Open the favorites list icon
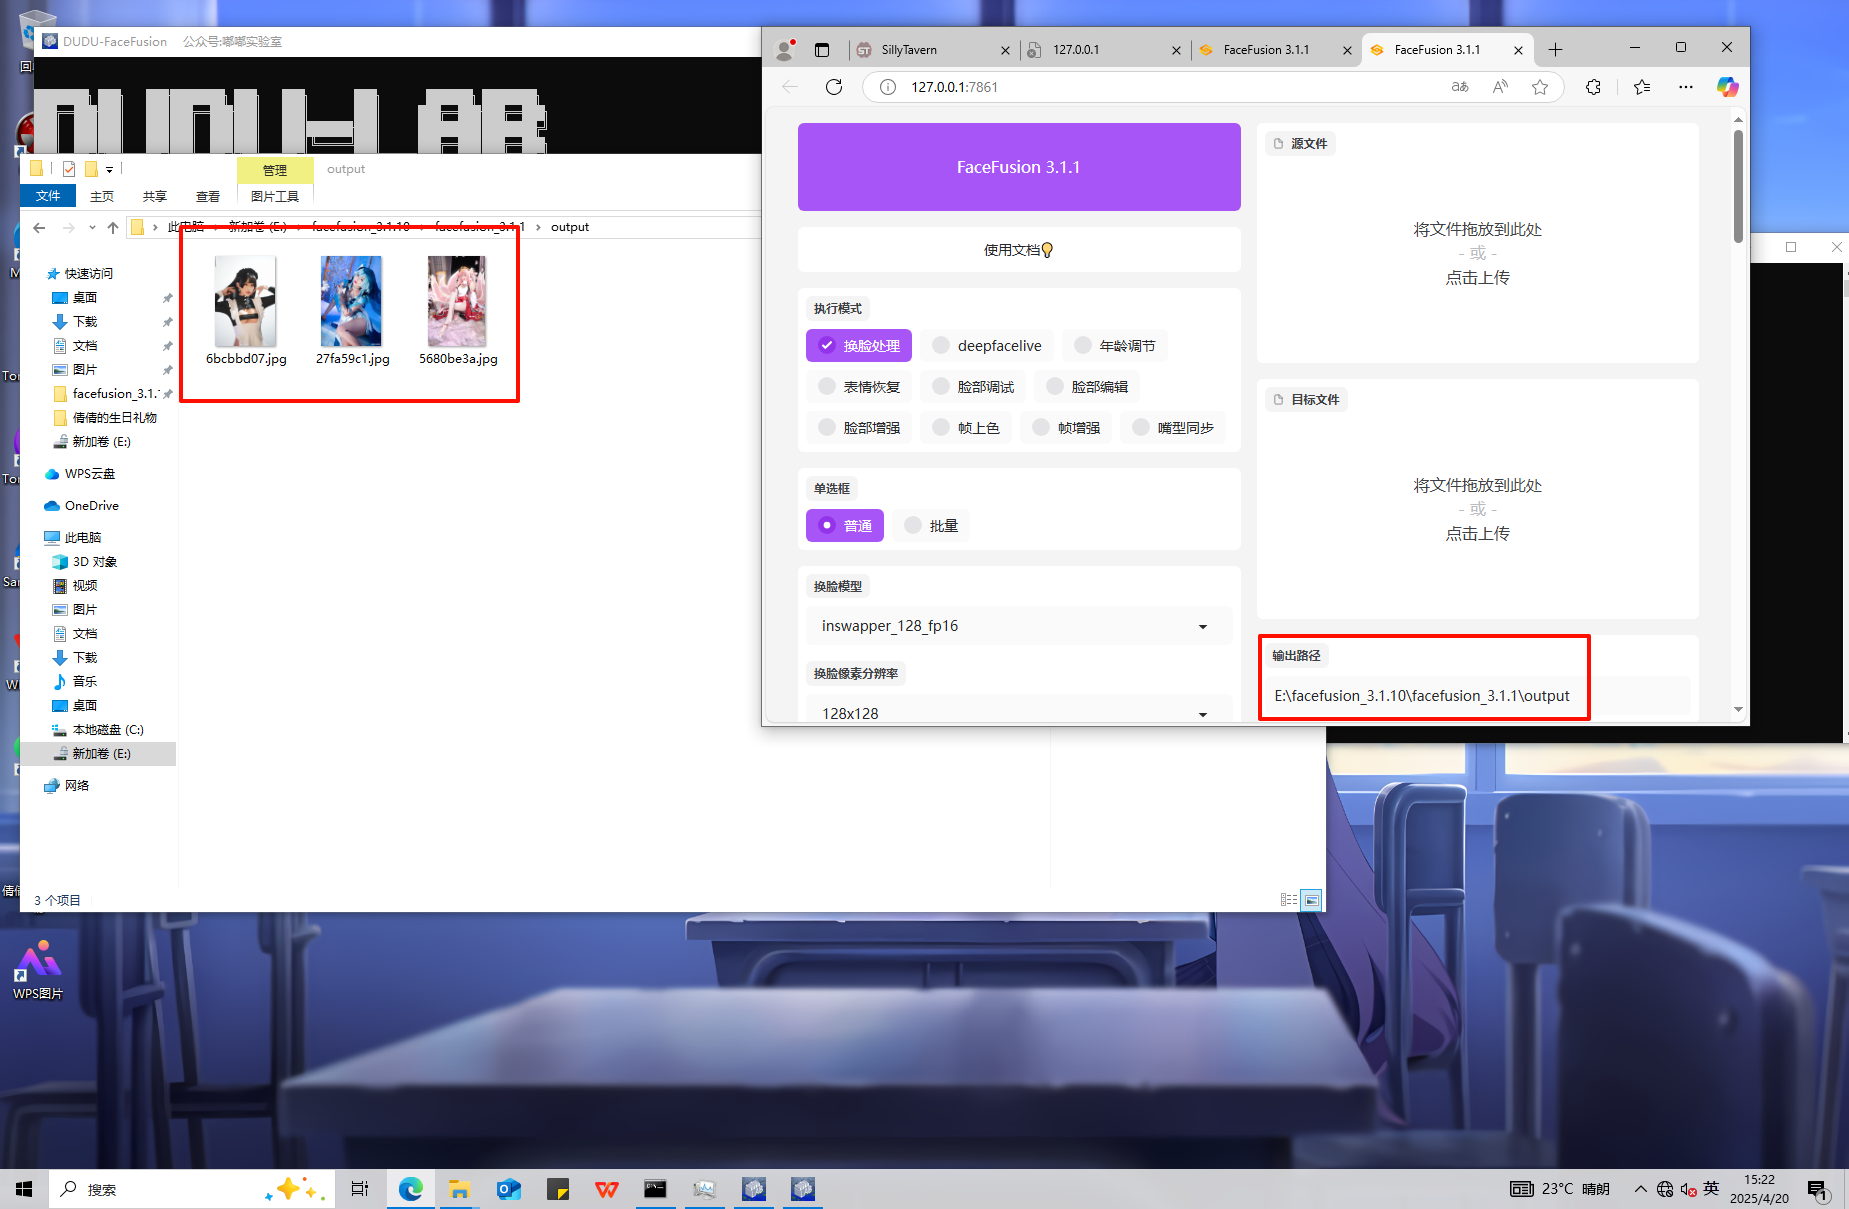Screen dimensions: 1849x1209 [x=1642, y=87]
